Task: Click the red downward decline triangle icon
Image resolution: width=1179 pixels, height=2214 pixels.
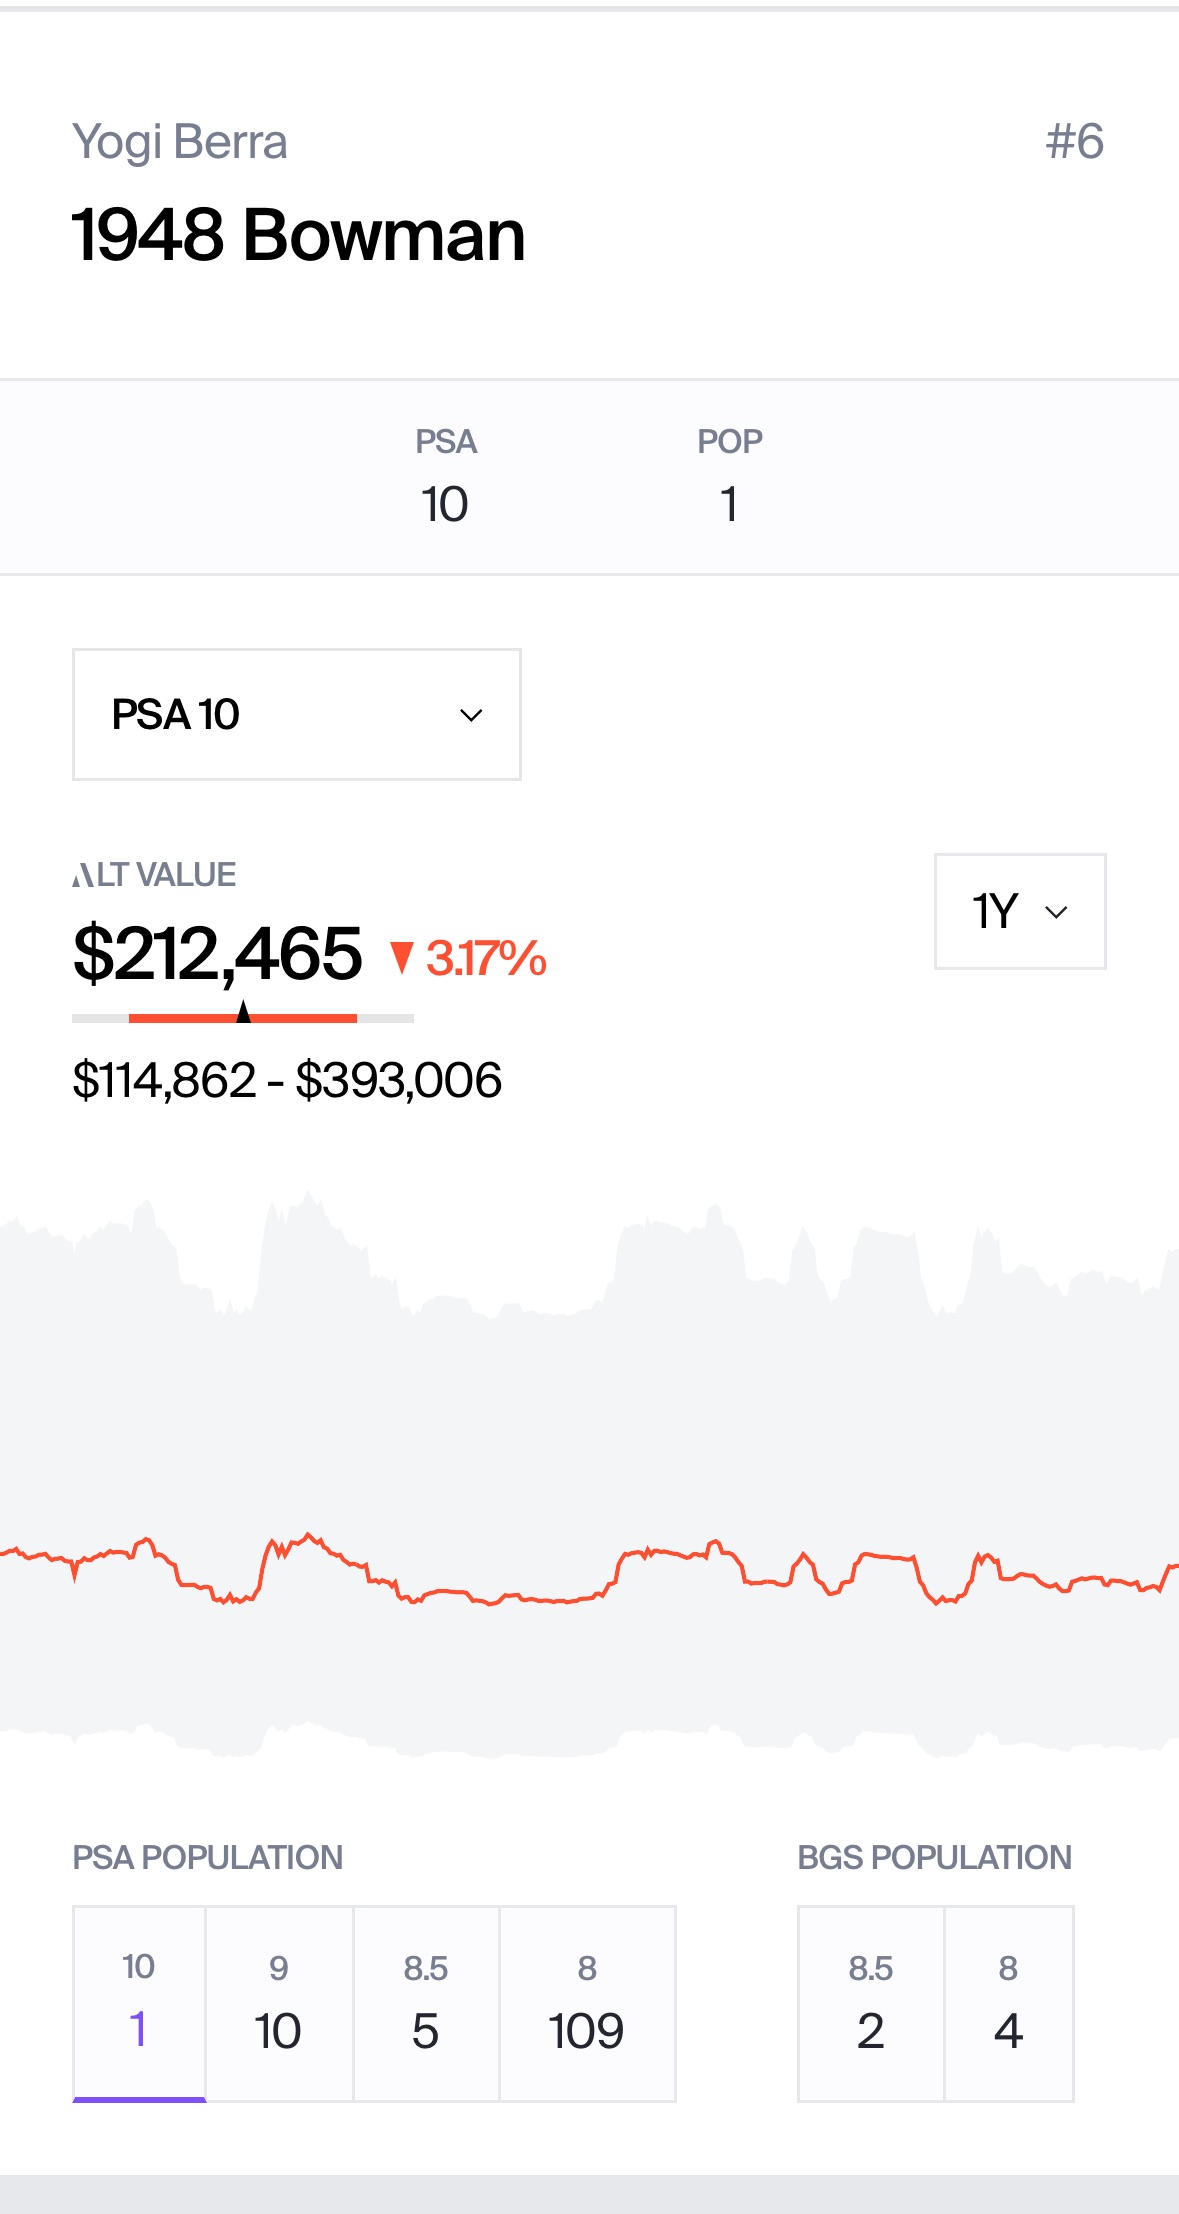Action: point(404,957)
